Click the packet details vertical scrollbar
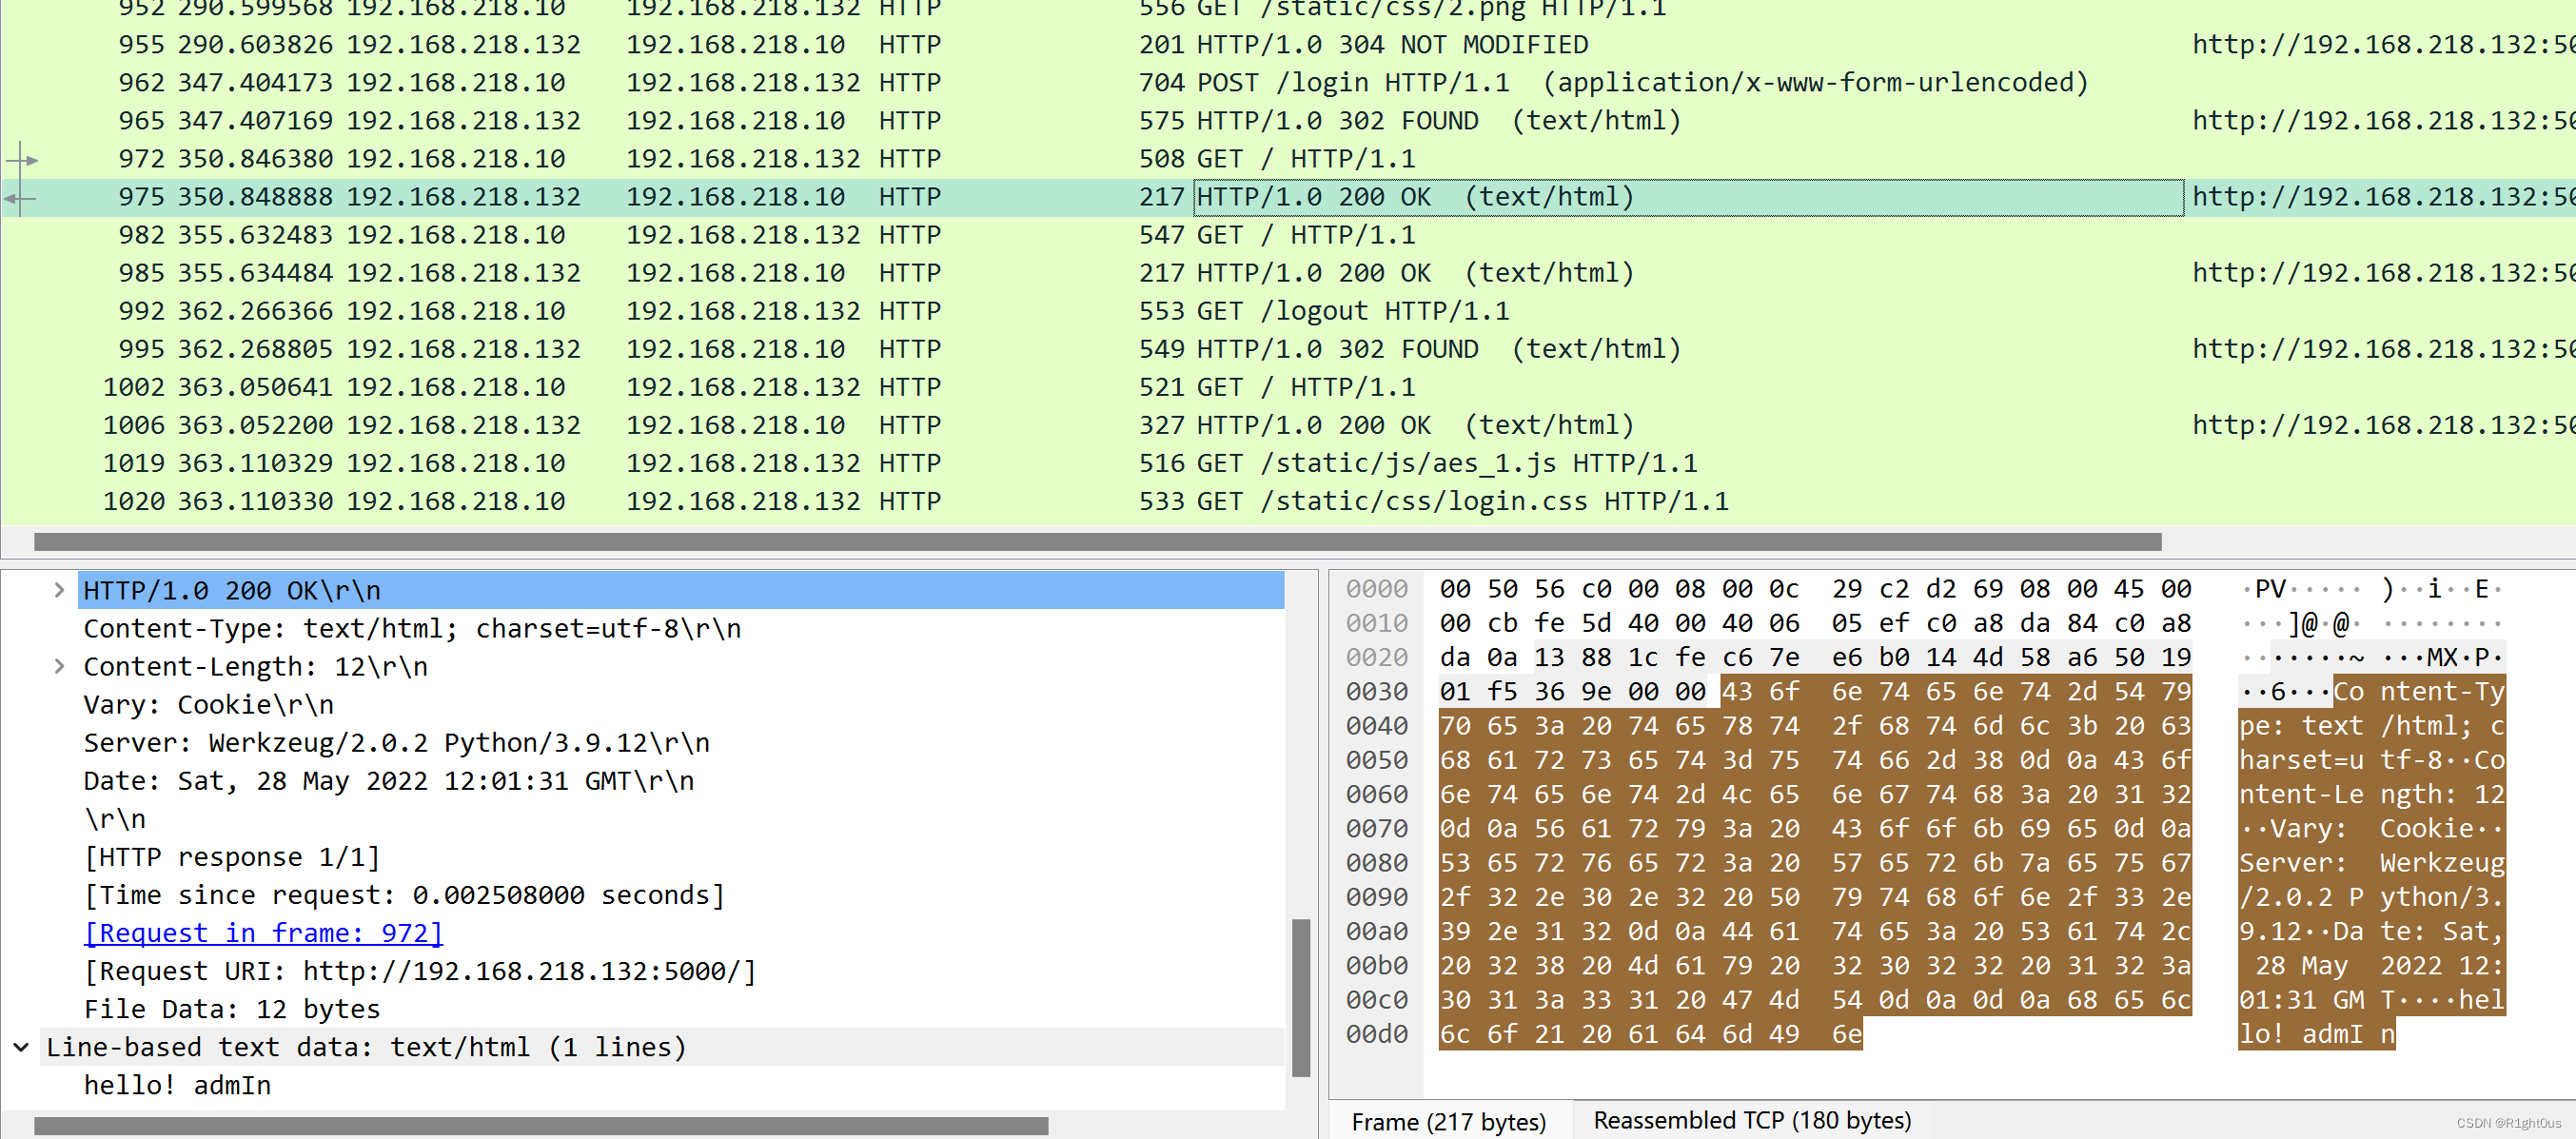Image resolution: width=2576 pixels, height=1139 pixels. 1300,997
